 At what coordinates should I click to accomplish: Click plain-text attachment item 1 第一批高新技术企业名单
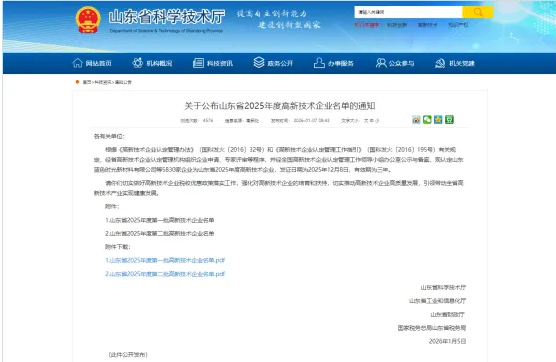(160, 220)
